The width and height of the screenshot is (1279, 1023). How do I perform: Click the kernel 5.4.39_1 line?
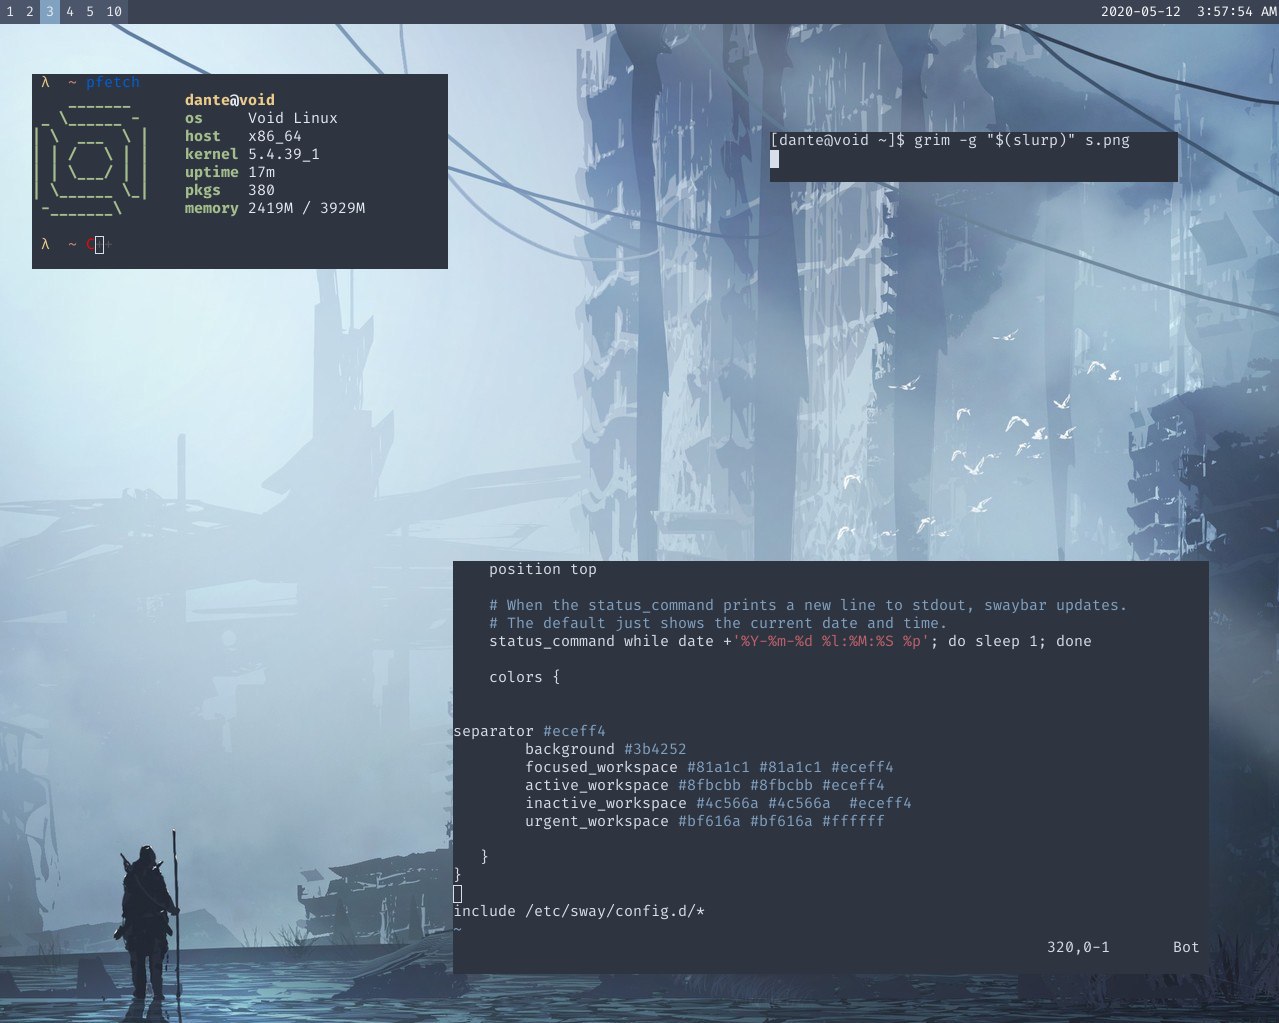[252, 154]
